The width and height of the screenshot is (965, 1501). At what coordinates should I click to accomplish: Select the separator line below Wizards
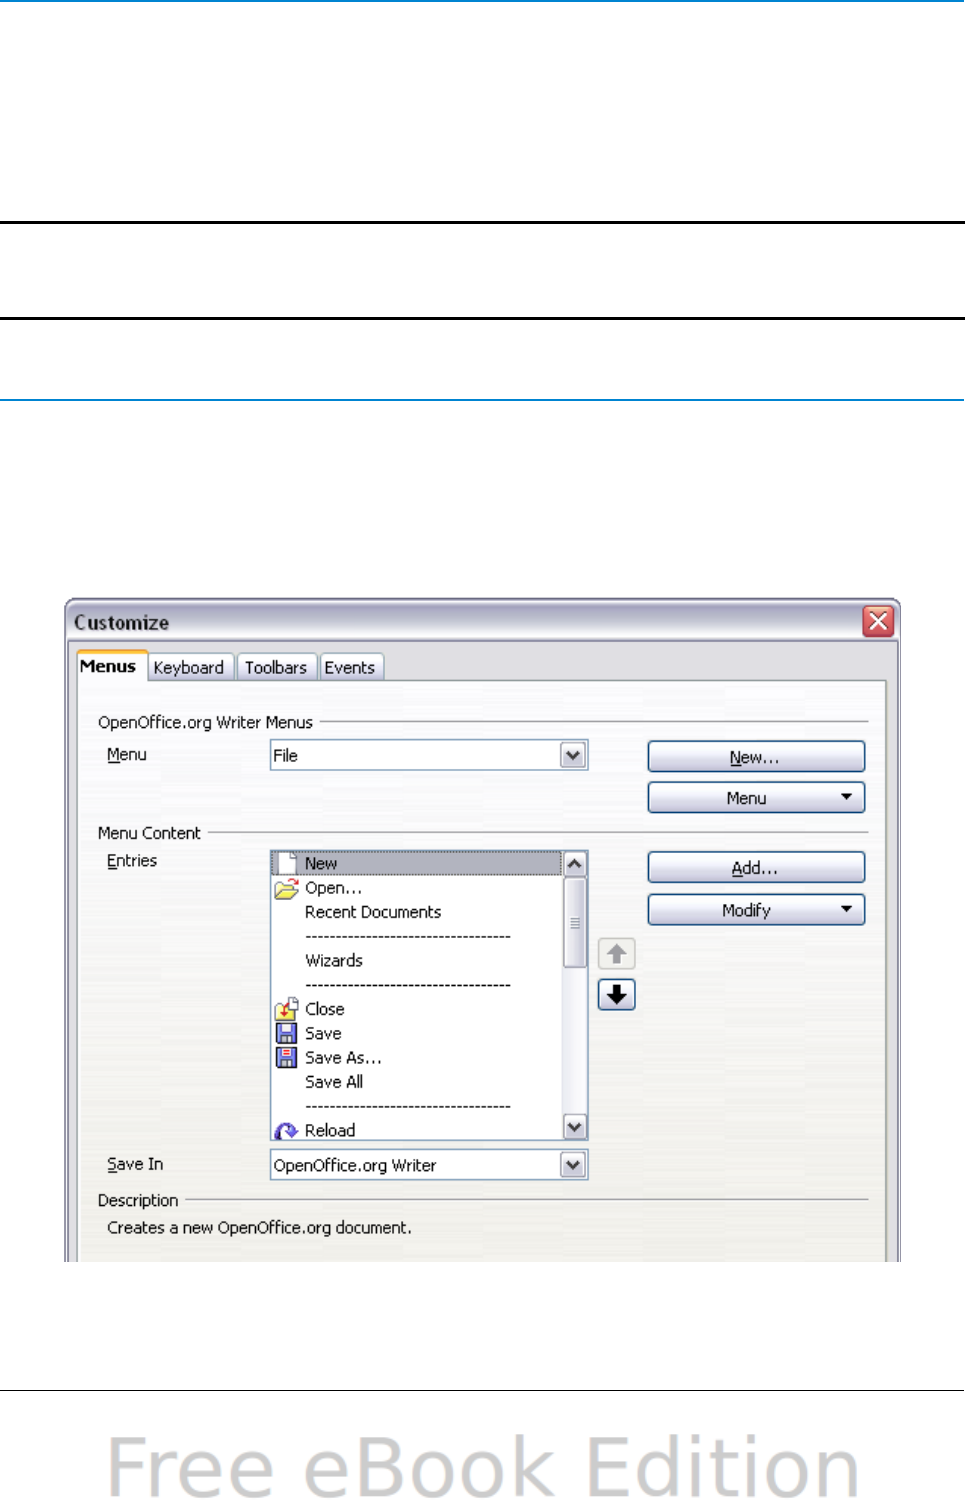point(408,985)
